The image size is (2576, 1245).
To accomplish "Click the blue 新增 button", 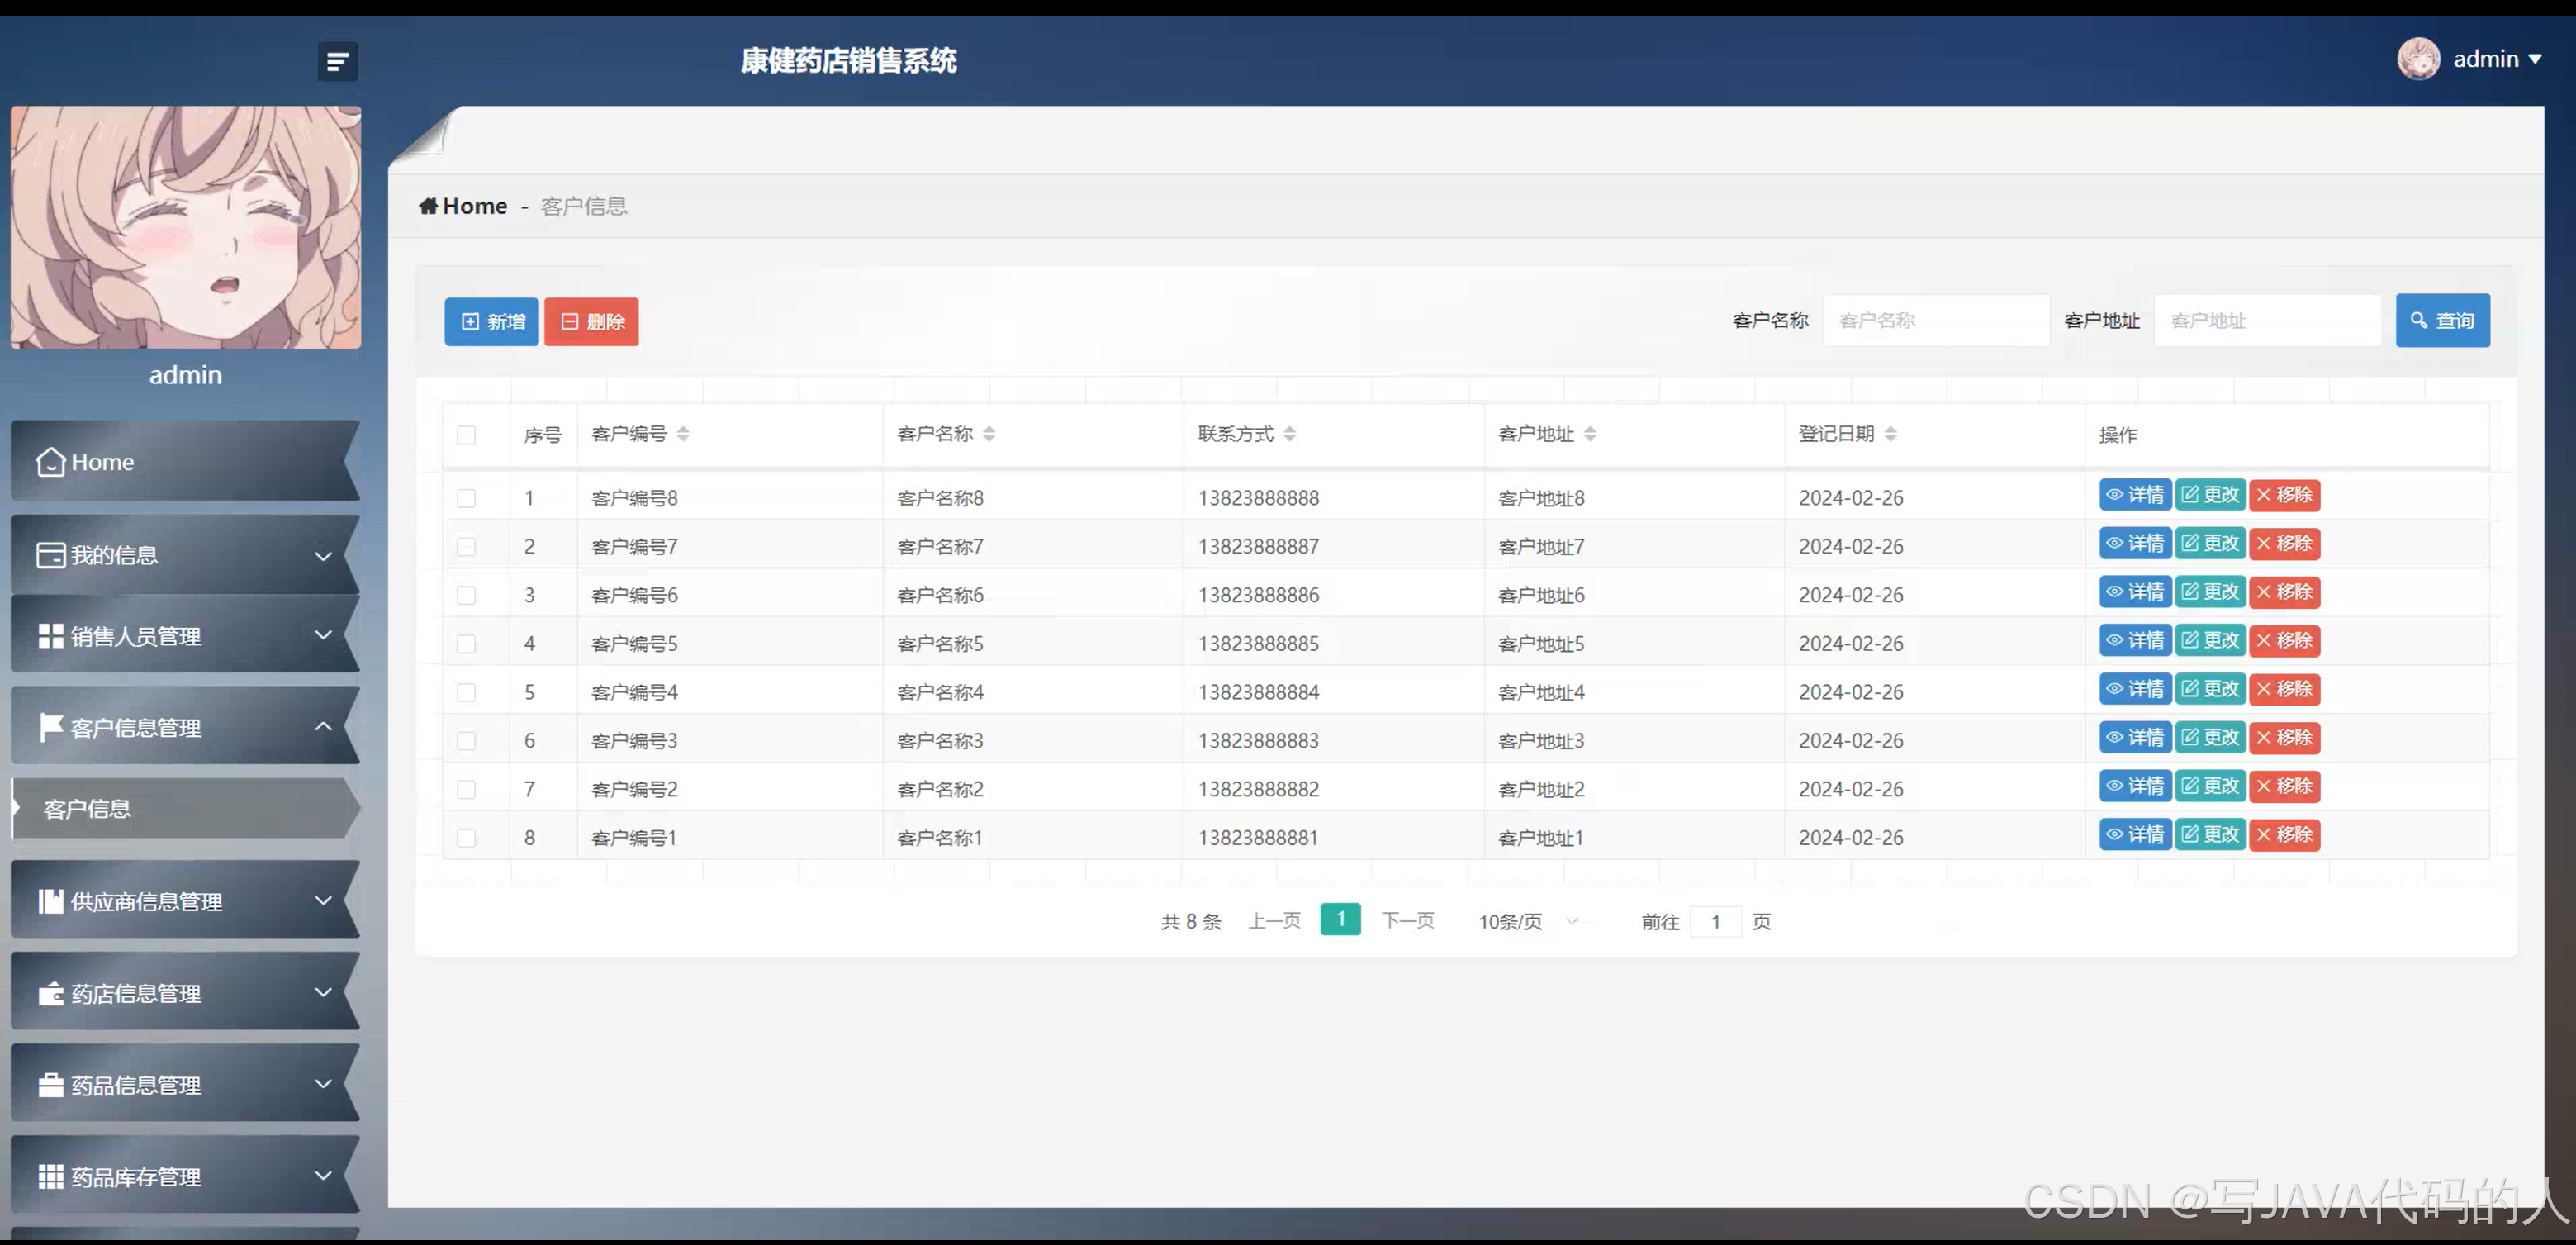I will [x=491, y=322].
